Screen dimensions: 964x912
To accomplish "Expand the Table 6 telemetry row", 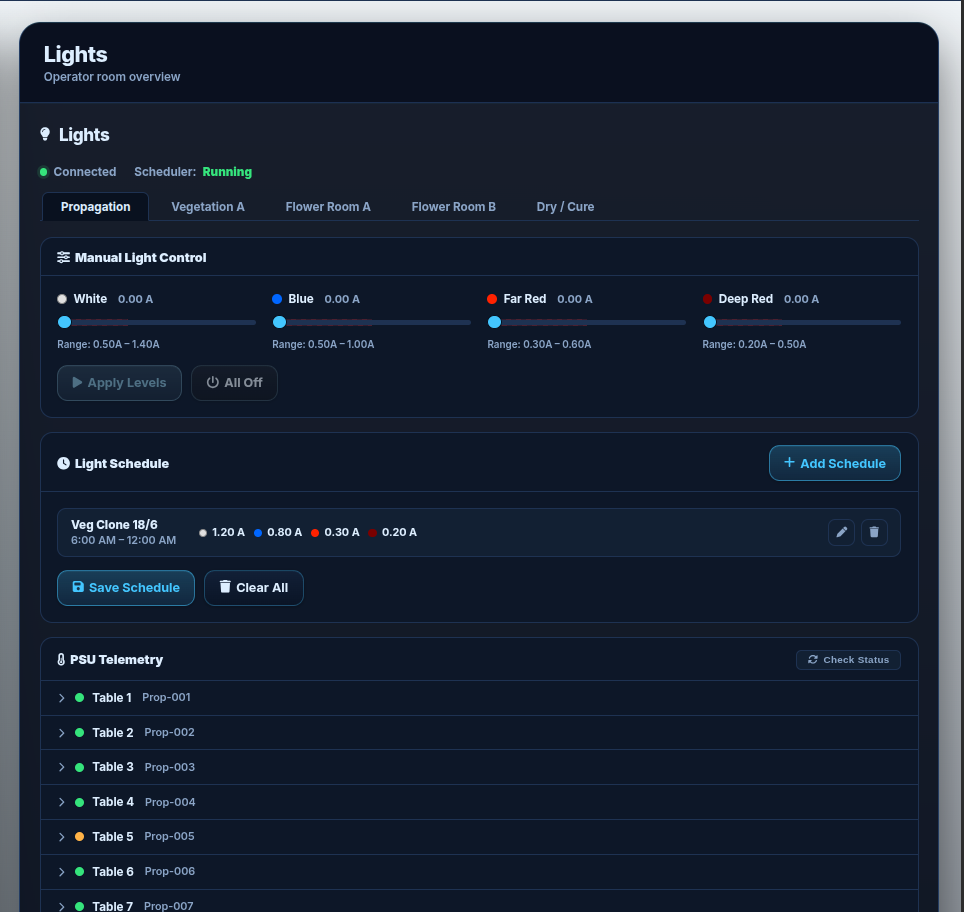I will pyautogui.click(x=61, y=872).
